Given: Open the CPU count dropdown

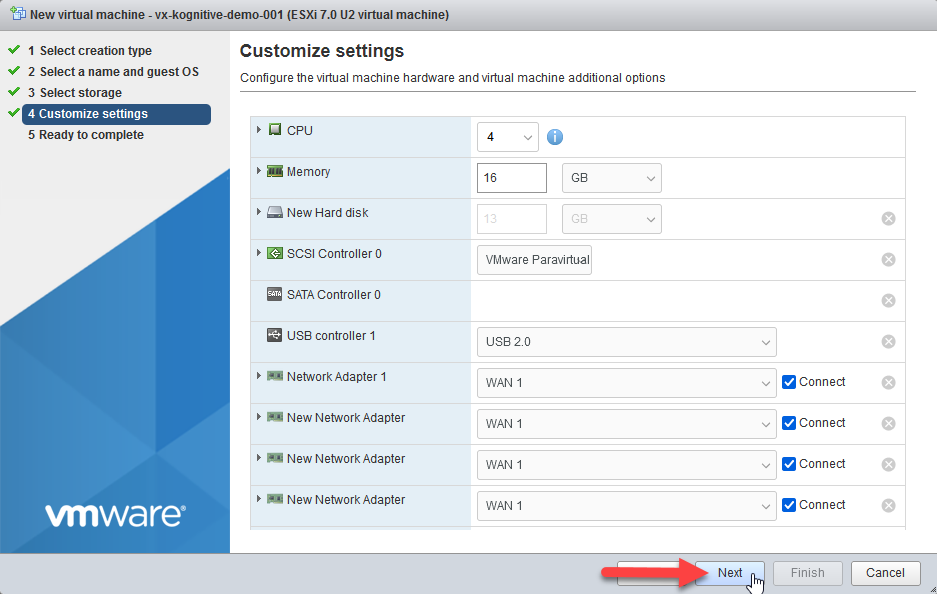Looking at the screenshot, I should tap(508, 137).
